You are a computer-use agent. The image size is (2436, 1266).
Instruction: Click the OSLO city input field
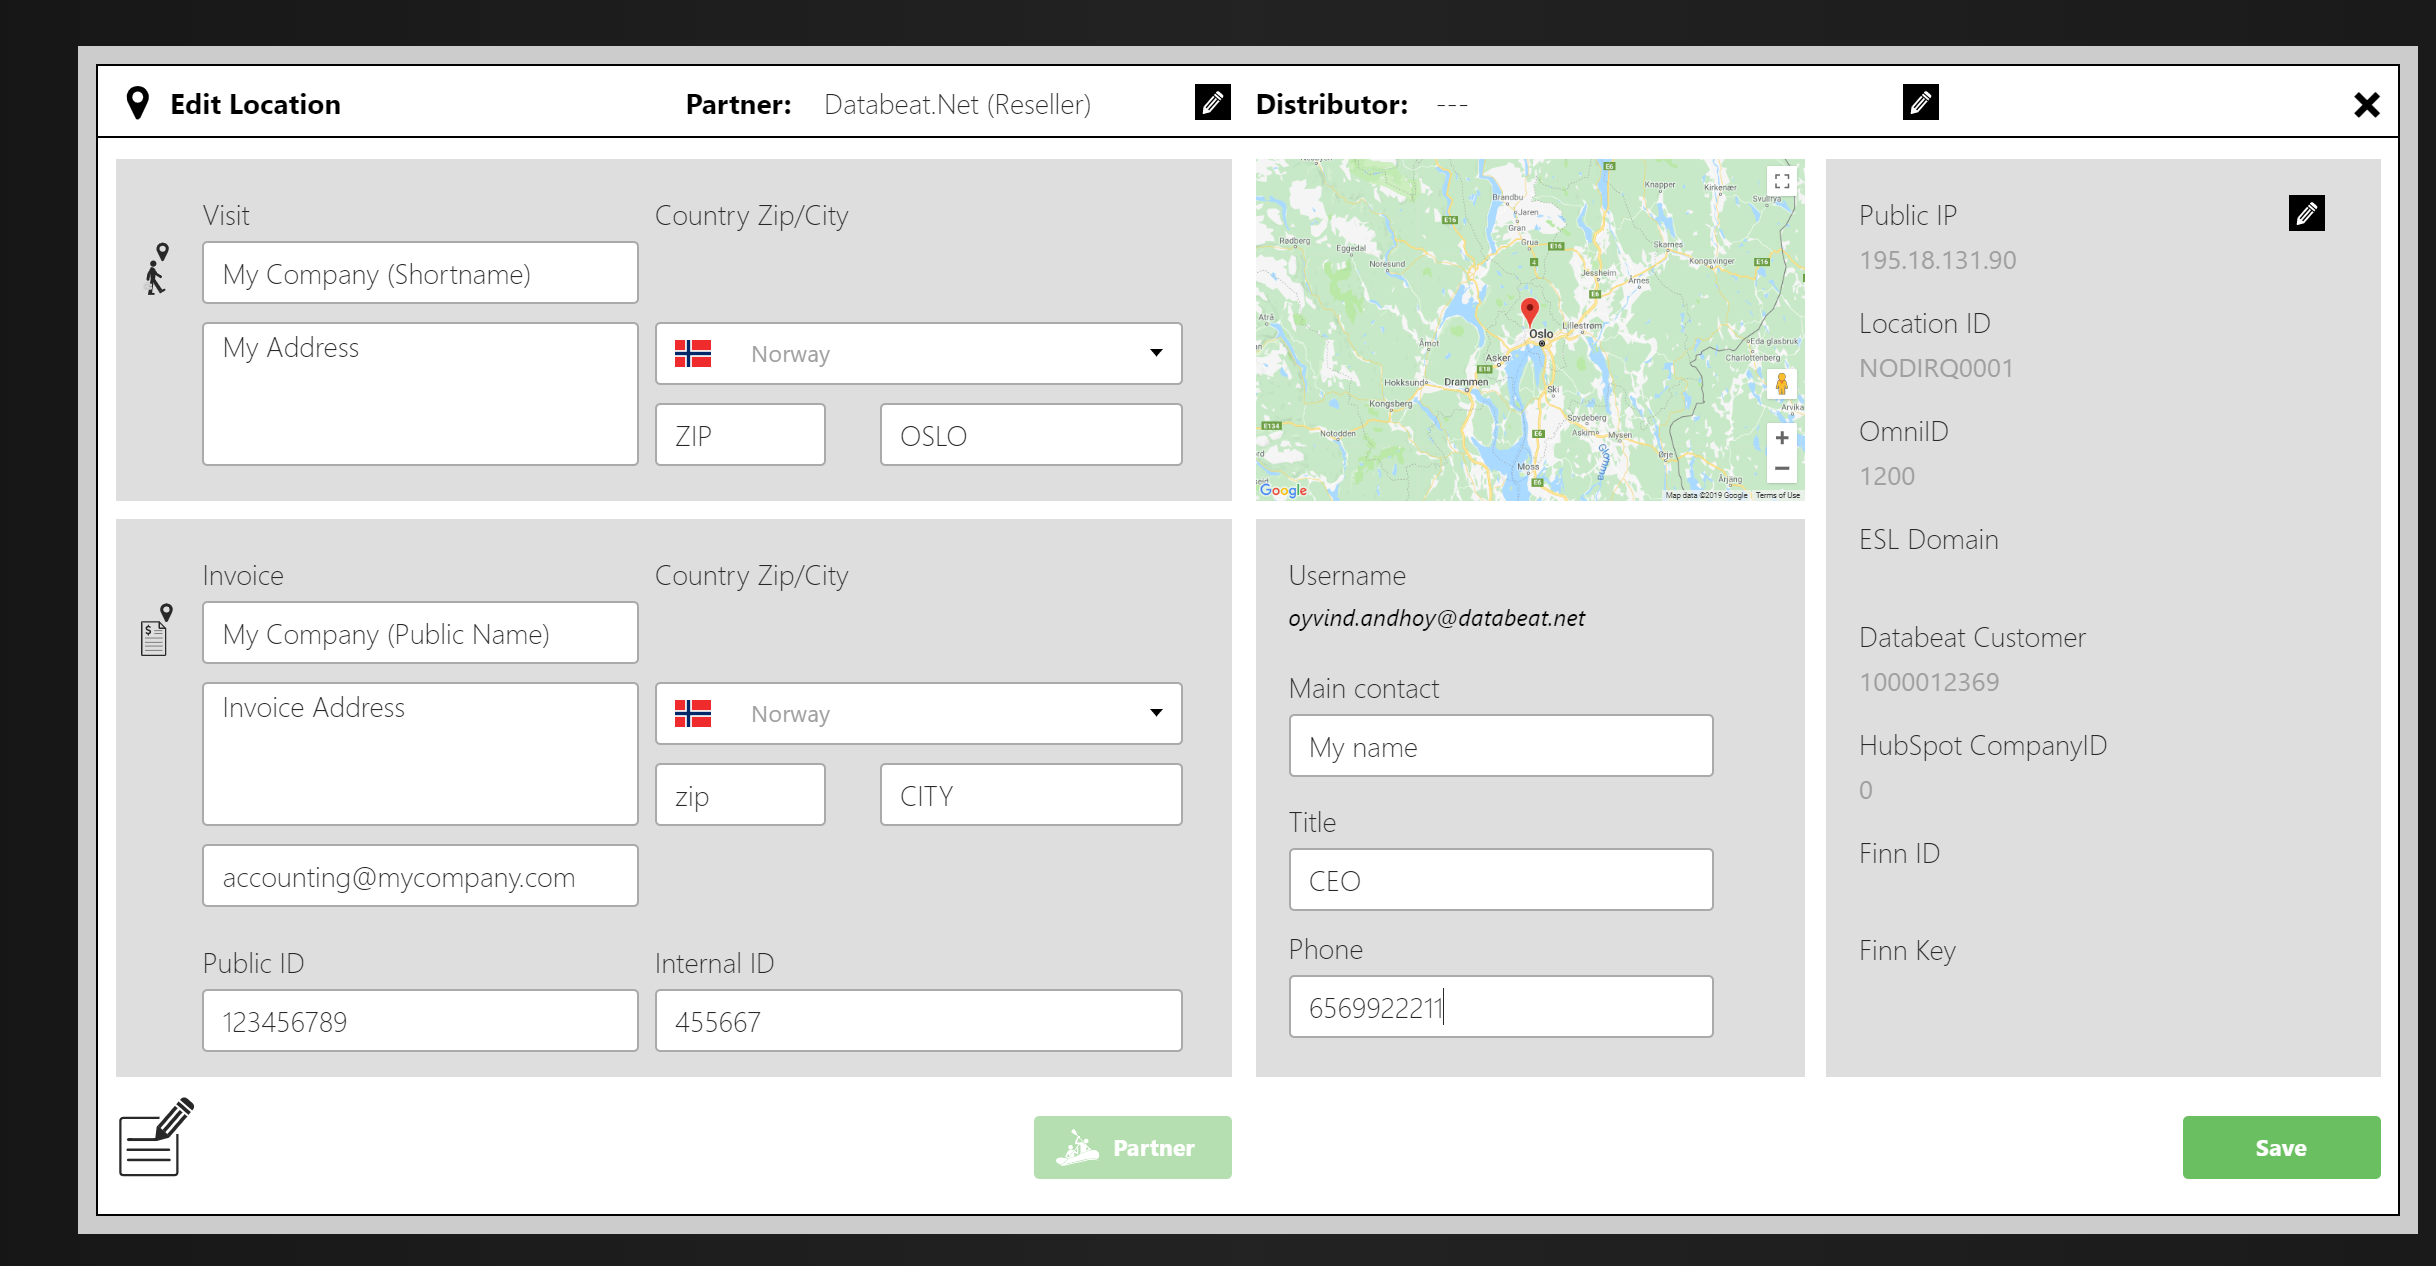(x=1030, y=435)
